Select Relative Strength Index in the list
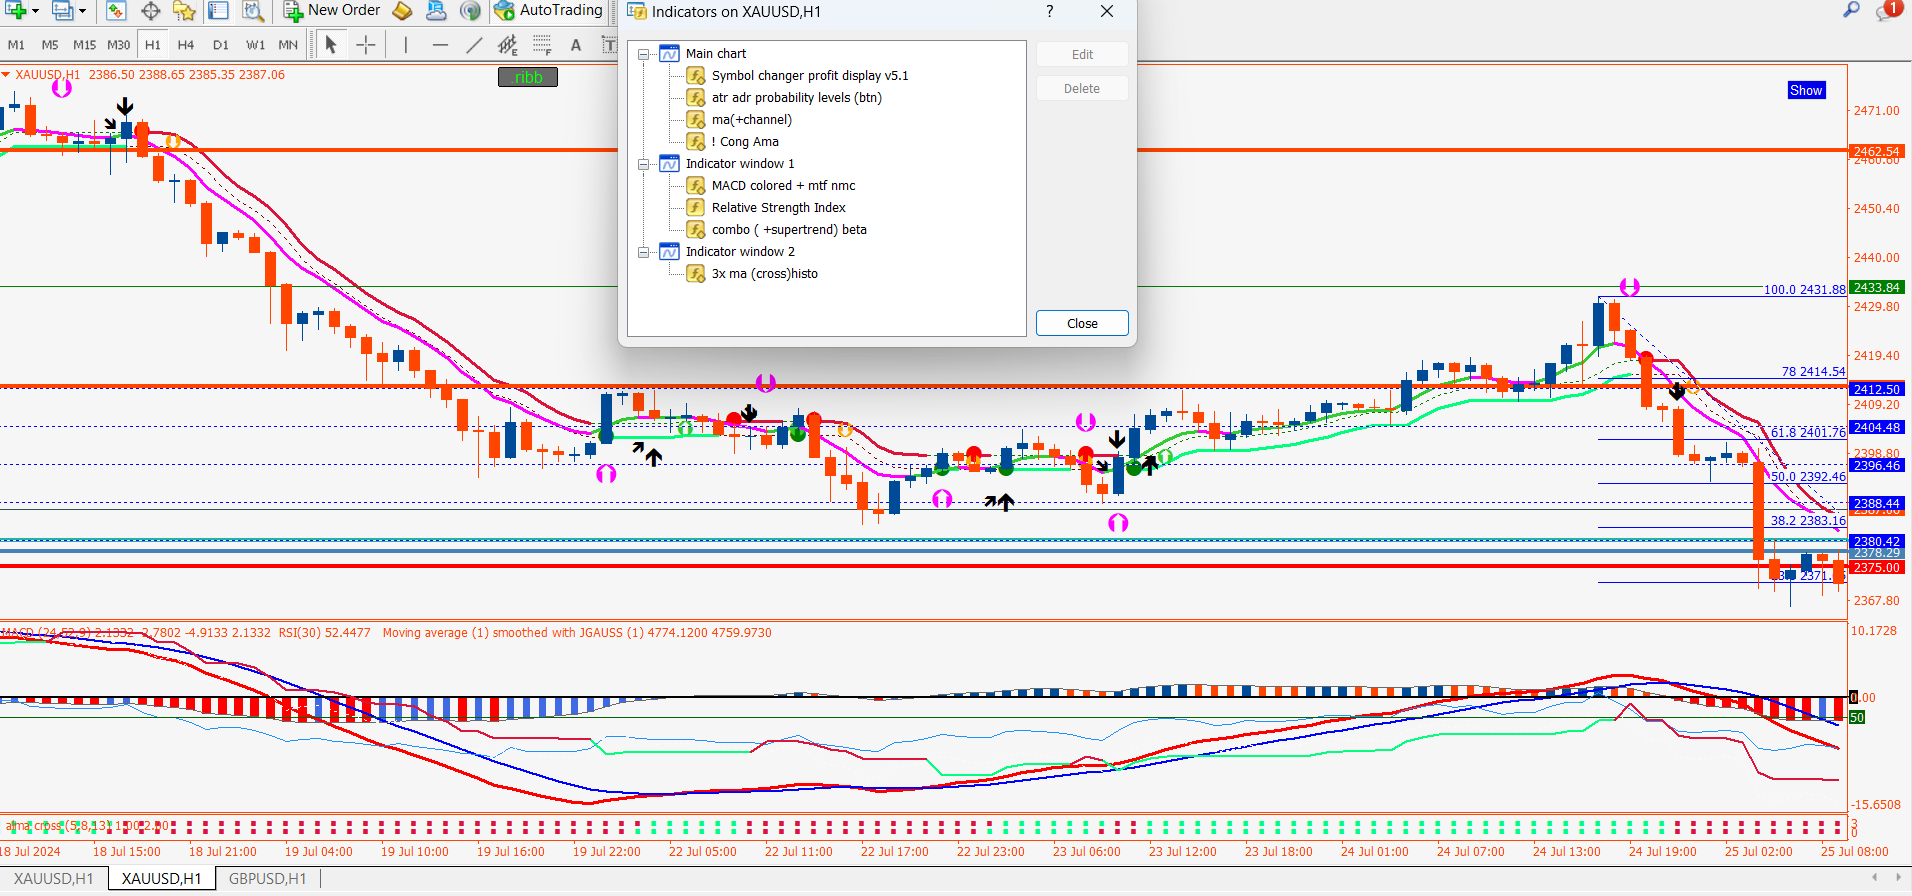Screen dimensions: 1912x896 [x=778, y=208]
